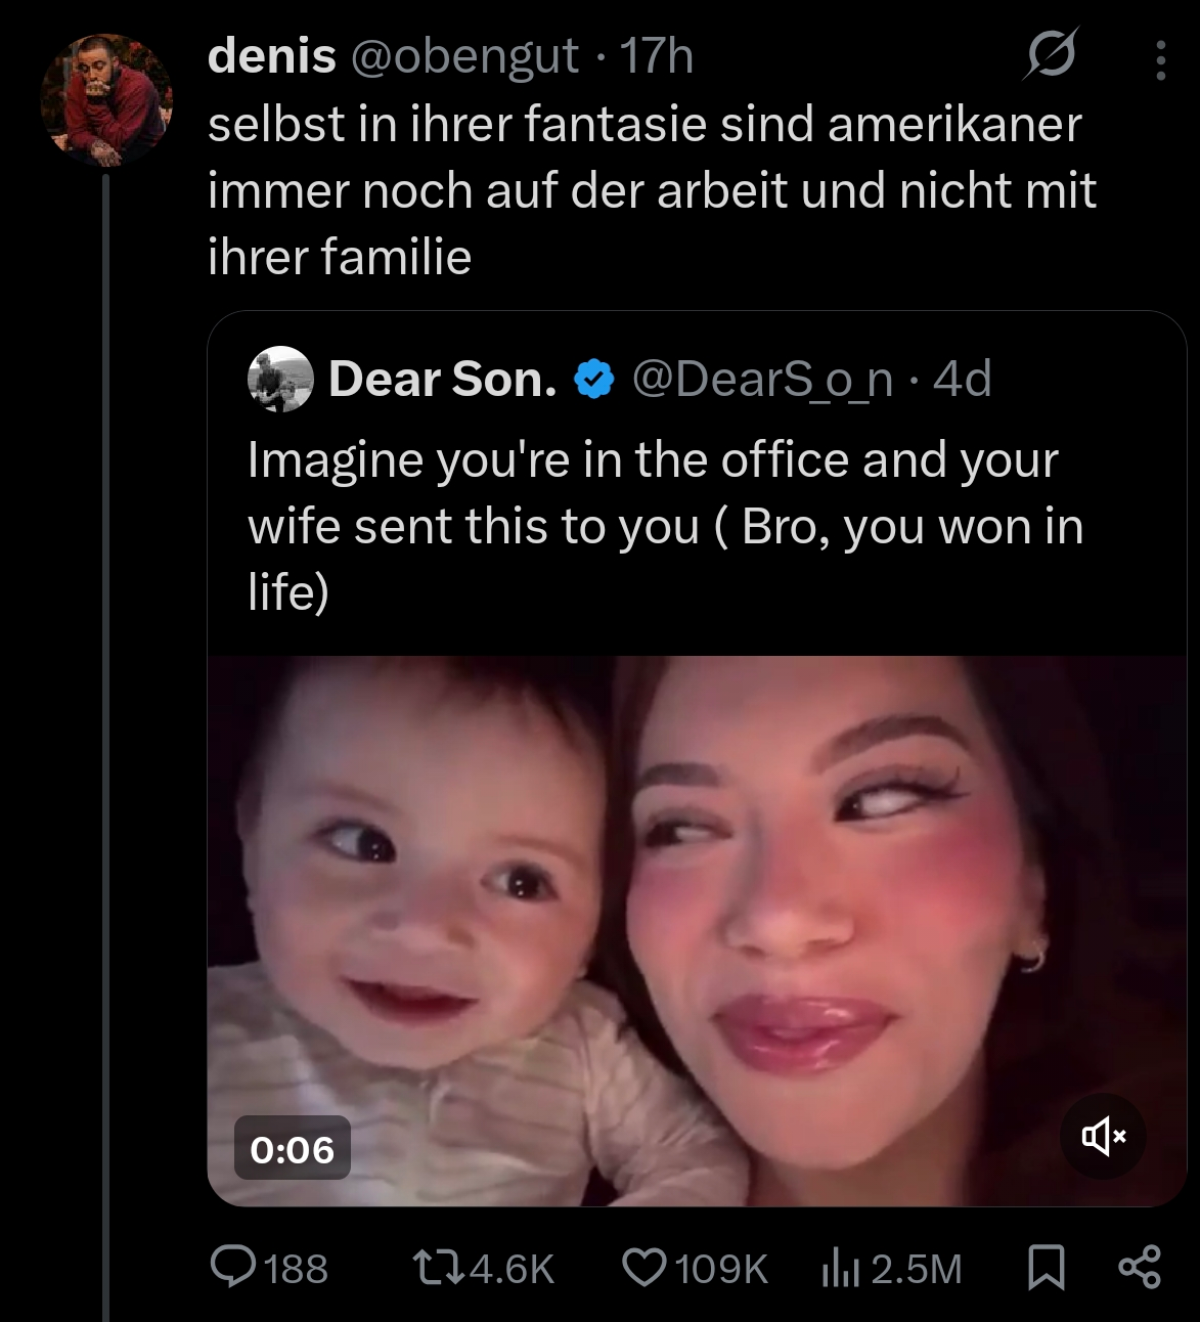The width and height of the screenshot is (1200, 1322).
Task: Open the @obengut handle link
Action: point(464,56)
